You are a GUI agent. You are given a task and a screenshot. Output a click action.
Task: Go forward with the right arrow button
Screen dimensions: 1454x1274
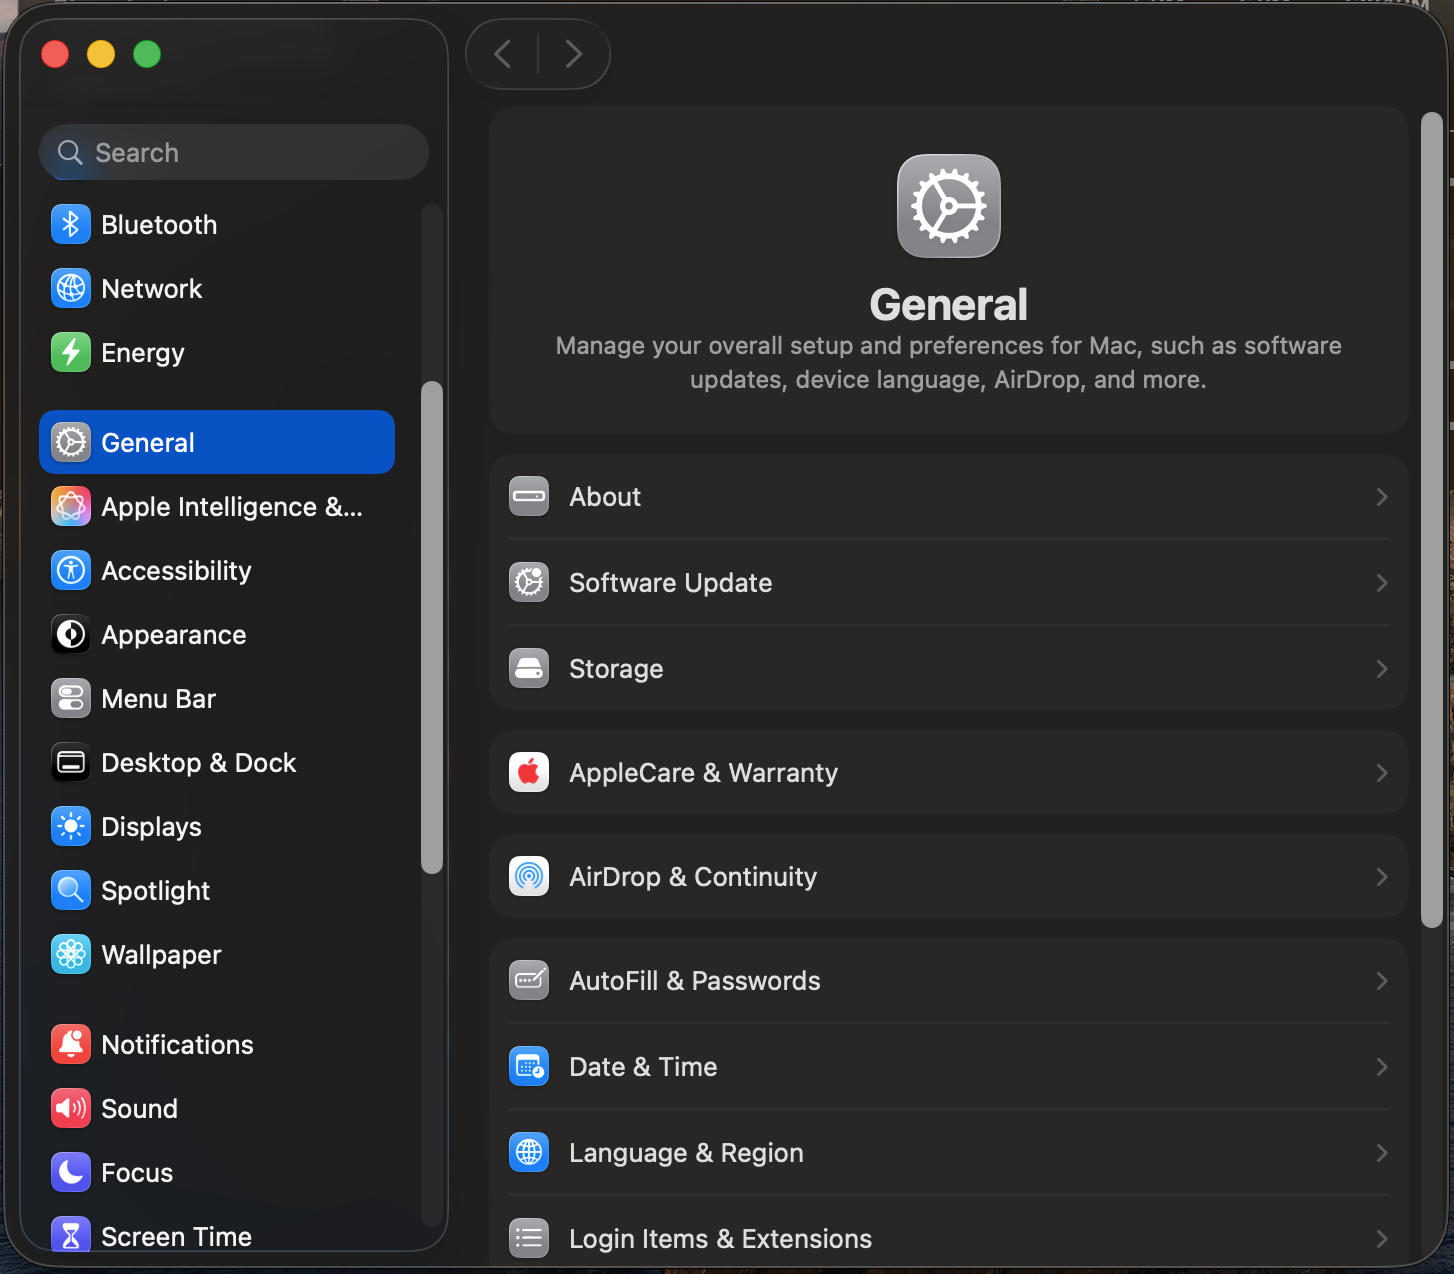573,54
